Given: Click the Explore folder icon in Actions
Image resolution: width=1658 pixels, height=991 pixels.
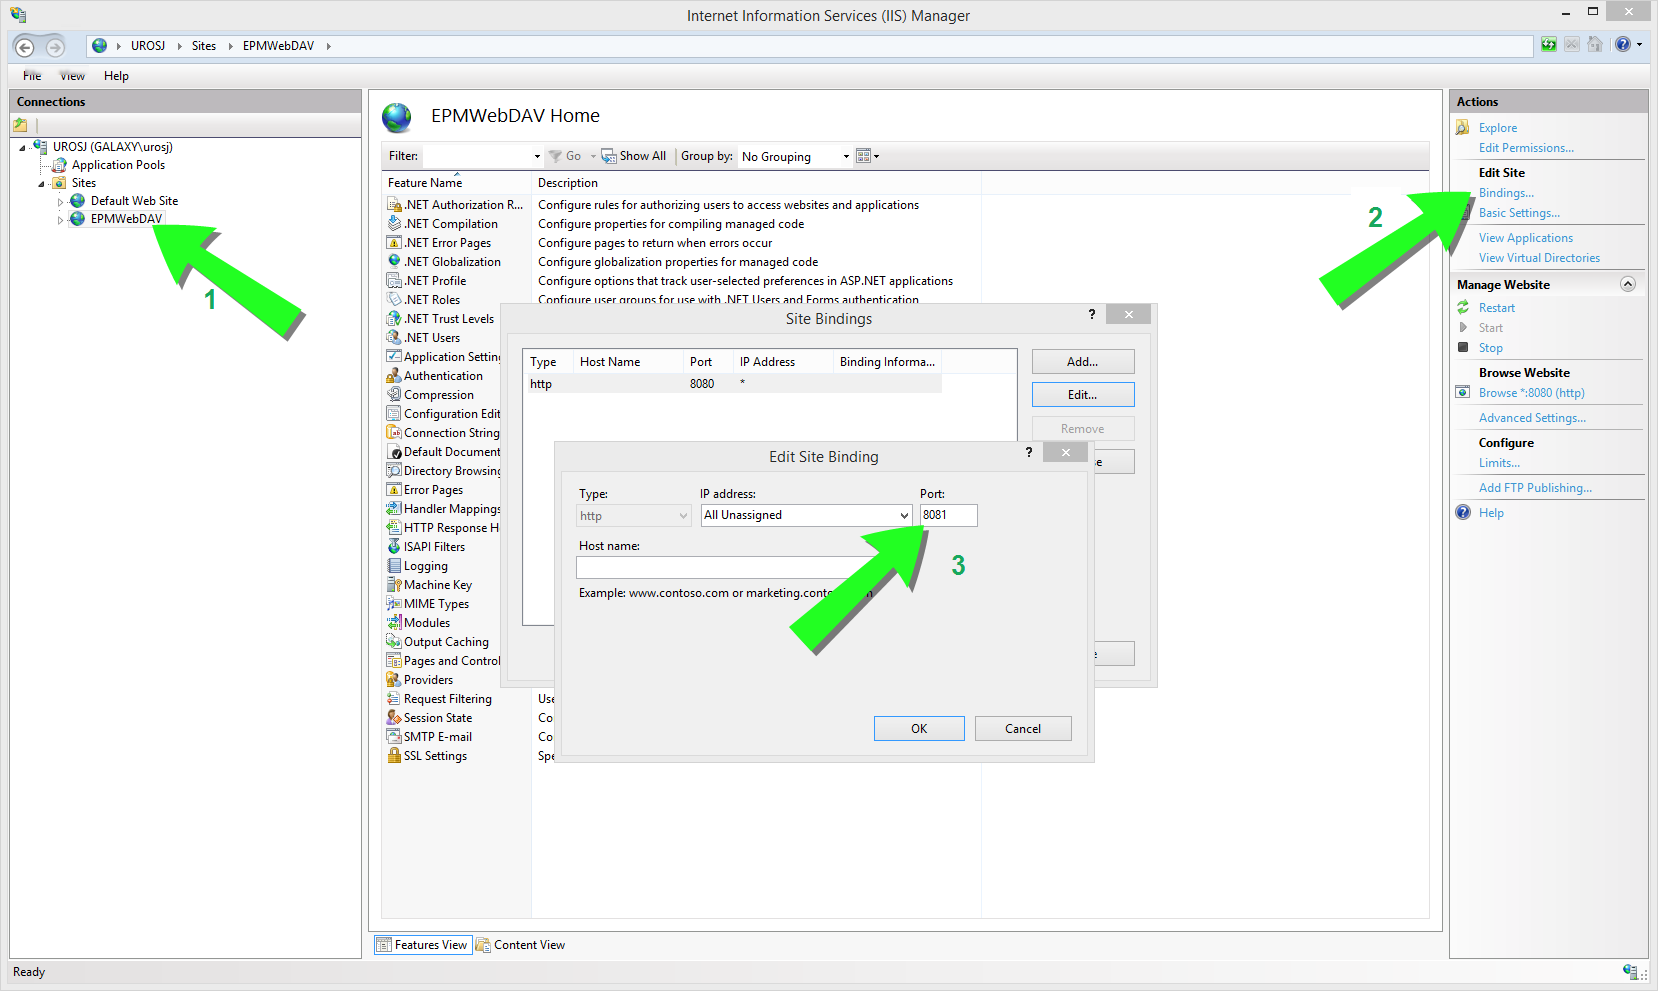Looking at the screenshot, I should coord(1463,128).
